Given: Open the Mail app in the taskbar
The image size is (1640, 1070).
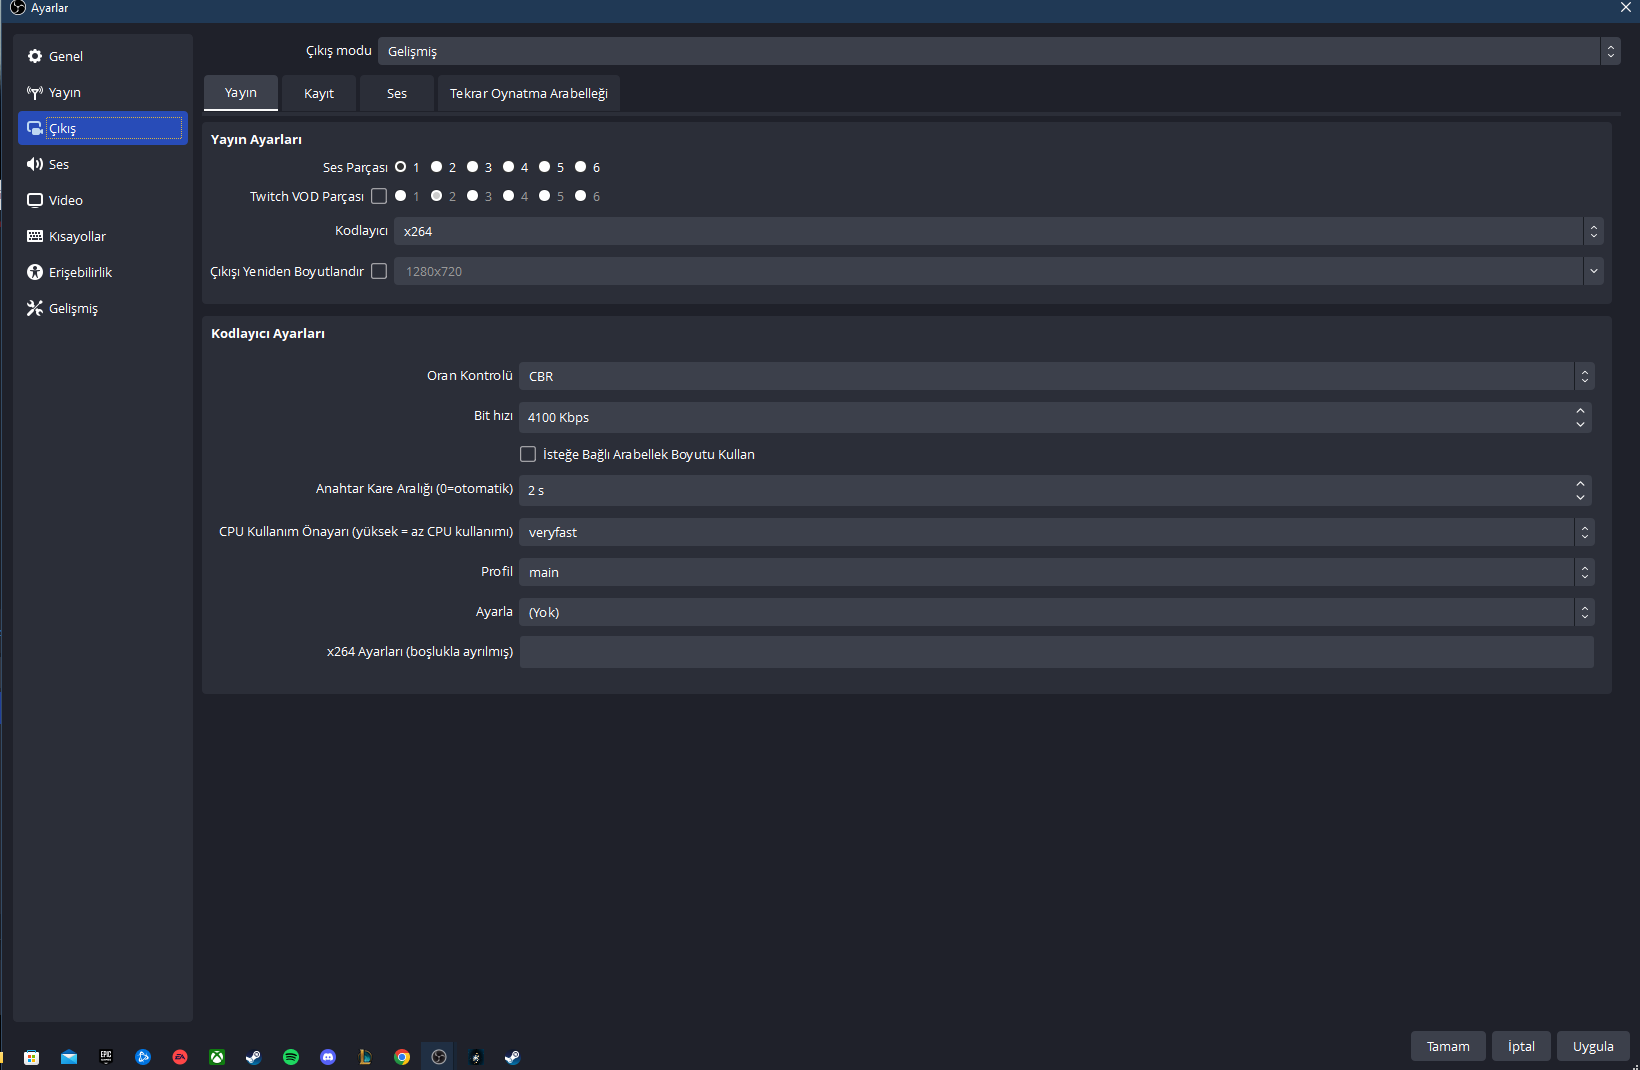Looking at the screenshot, I should pos(69,1057).
